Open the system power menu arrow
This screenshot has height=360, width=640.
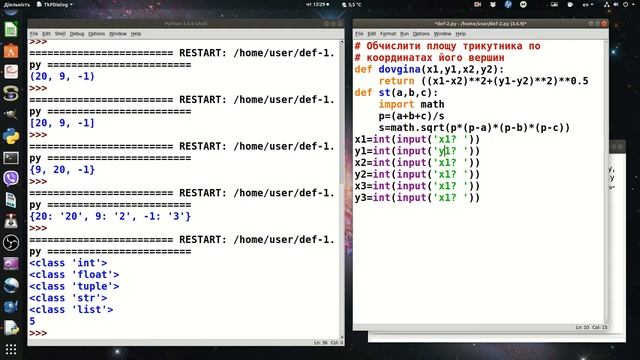[634, 4]
